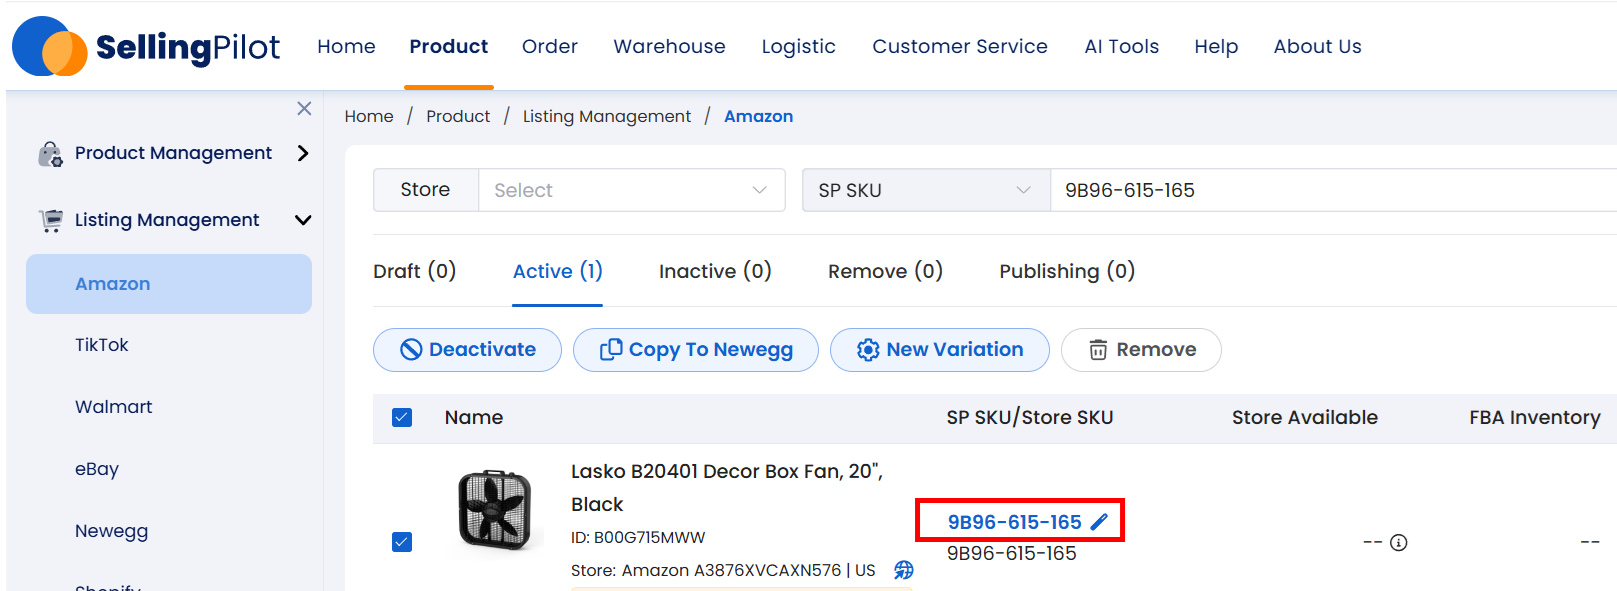Viewport: 1617px width, 591px height.
Task: Click the Deactivate button
Action: pos(467,350)
